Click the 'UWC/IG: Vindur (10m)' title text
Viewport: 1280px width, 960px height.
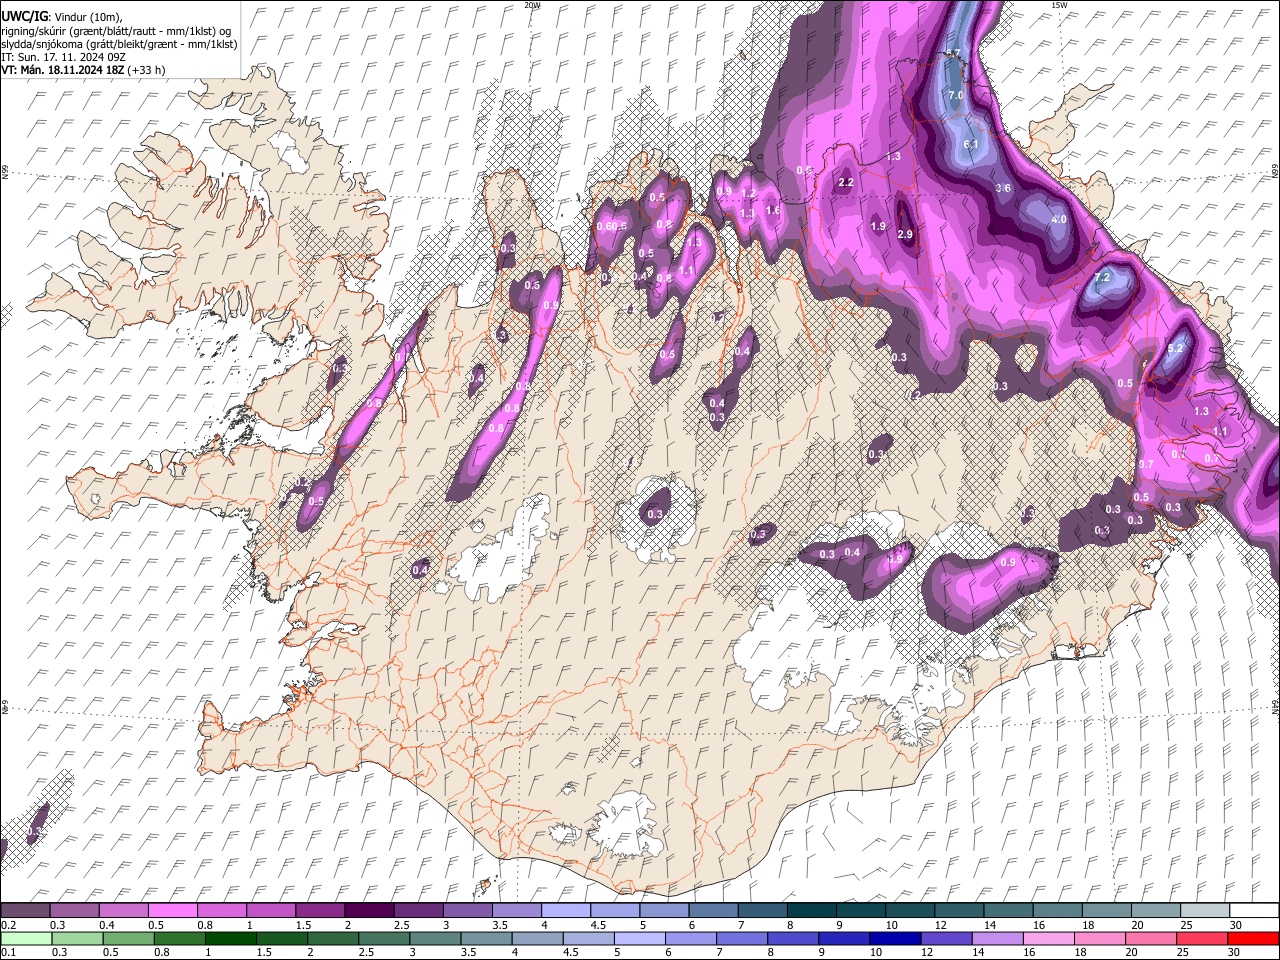click(61, 17)
